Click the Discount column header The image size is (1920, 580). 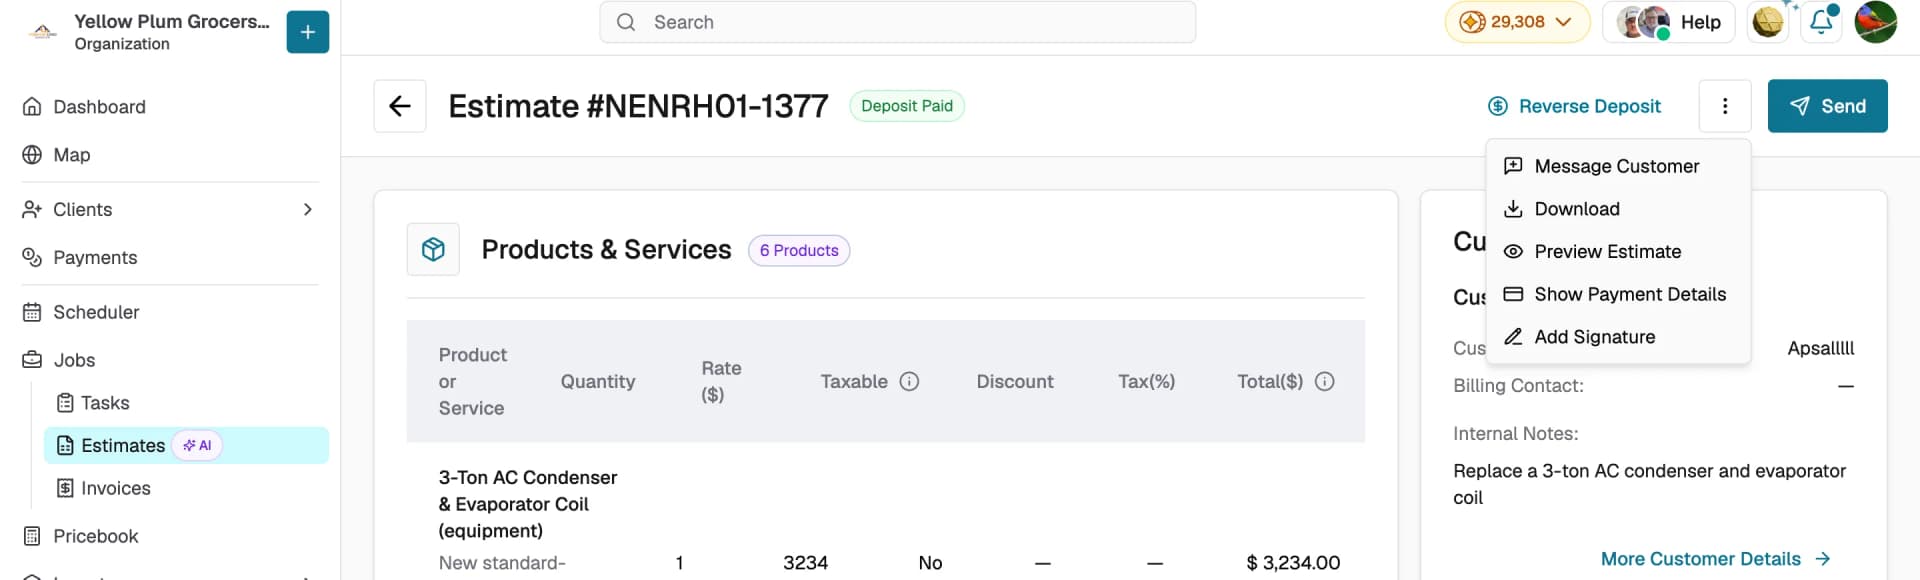tap(1015, 381)
